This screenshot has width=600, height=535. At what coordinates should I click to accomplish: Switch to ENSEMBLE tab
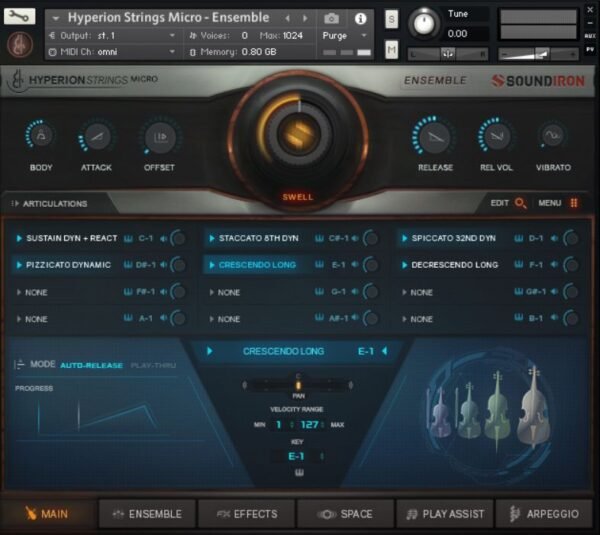pos(147,514)
